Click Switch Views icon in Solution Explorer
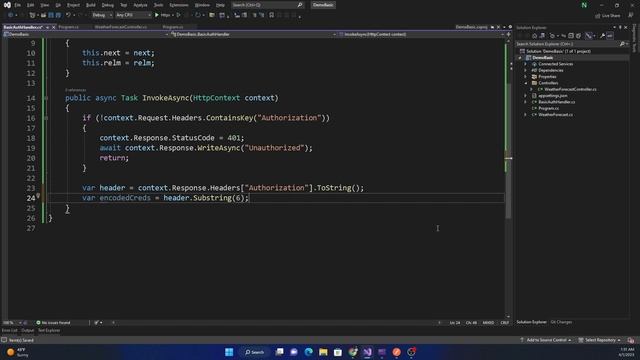Viewport: 640px width, 360px height. click(542, 36)
